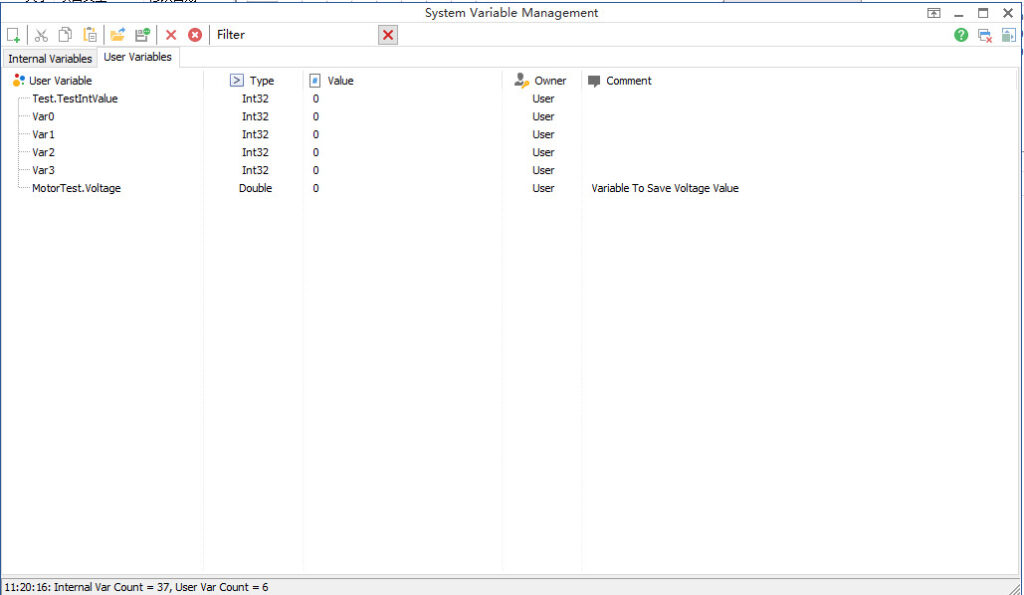The width and height of the screenshot is (1024, 595).
Task: Save the variable list
Action: [141, 34]
